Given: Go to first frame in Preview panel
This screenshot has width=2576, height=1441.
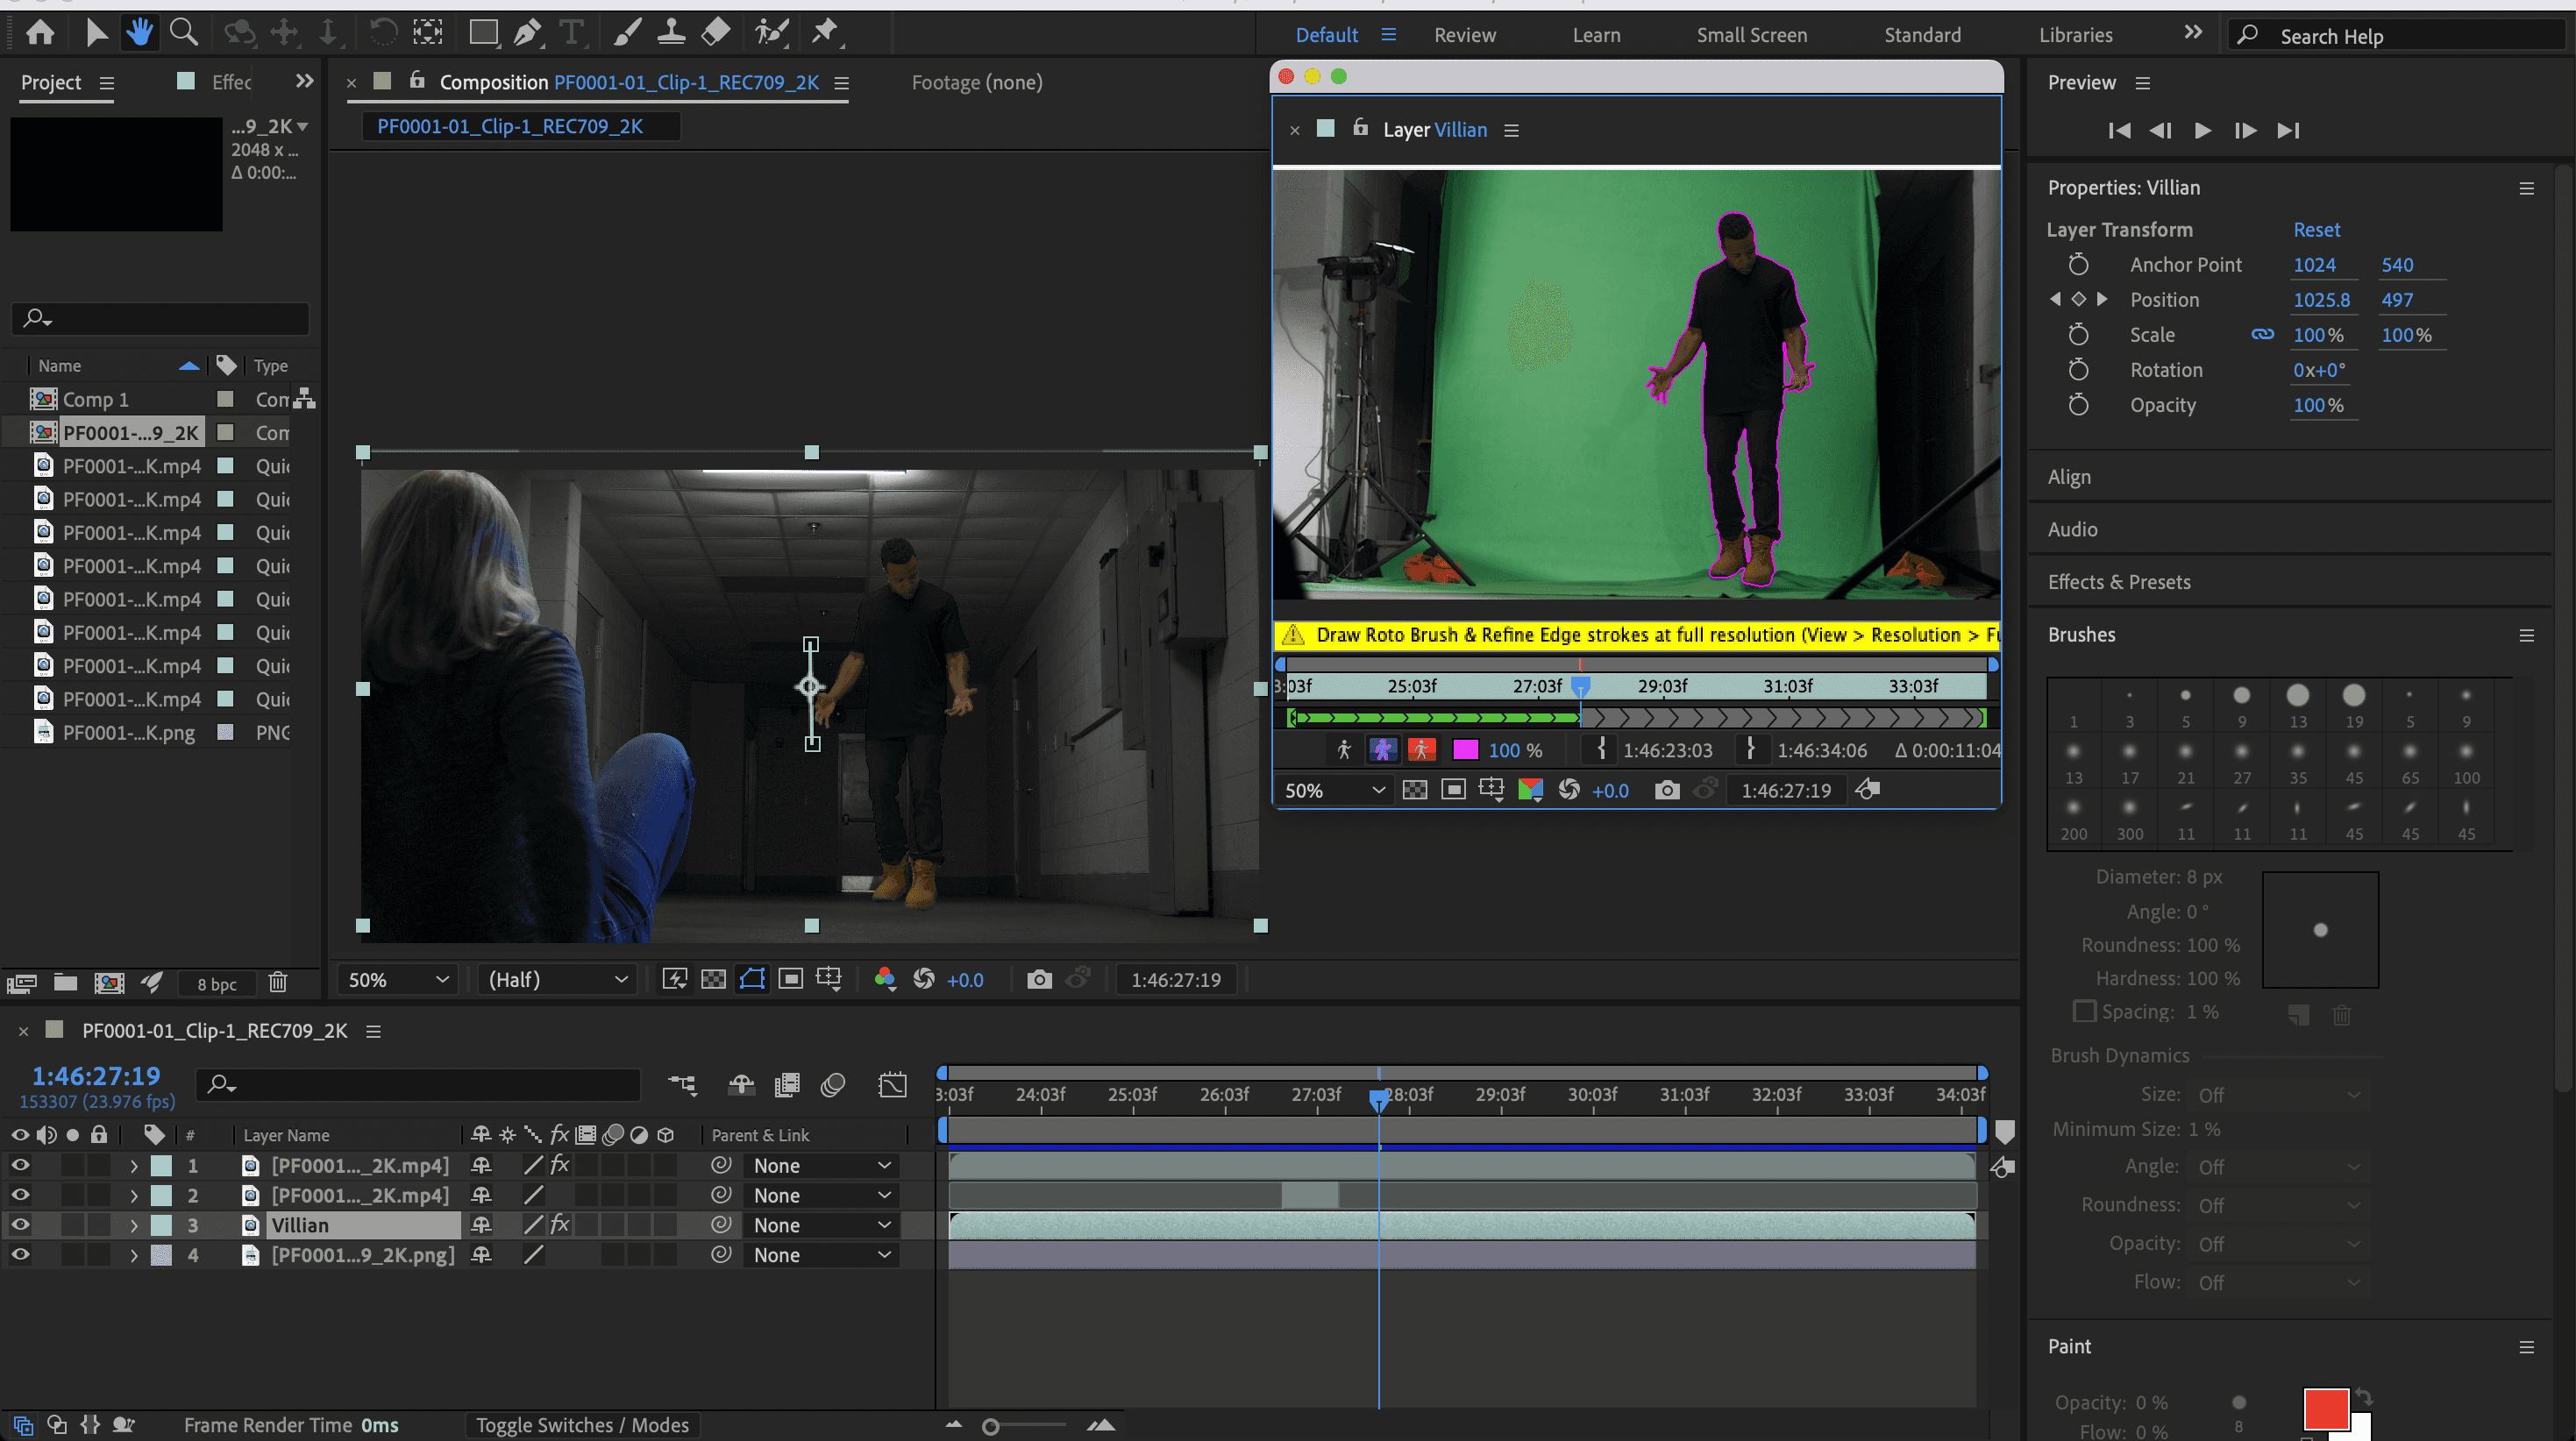Looking at the screenshot, I should (x=2118, y=130).
